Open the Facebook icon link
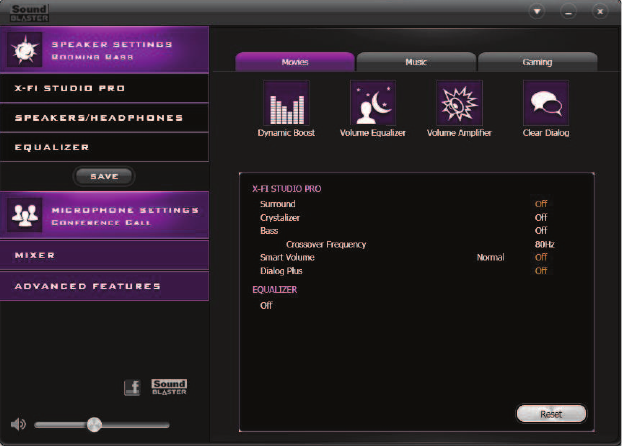Image resolution: width=622 pixels, height=446 pixels. (132, 388)
